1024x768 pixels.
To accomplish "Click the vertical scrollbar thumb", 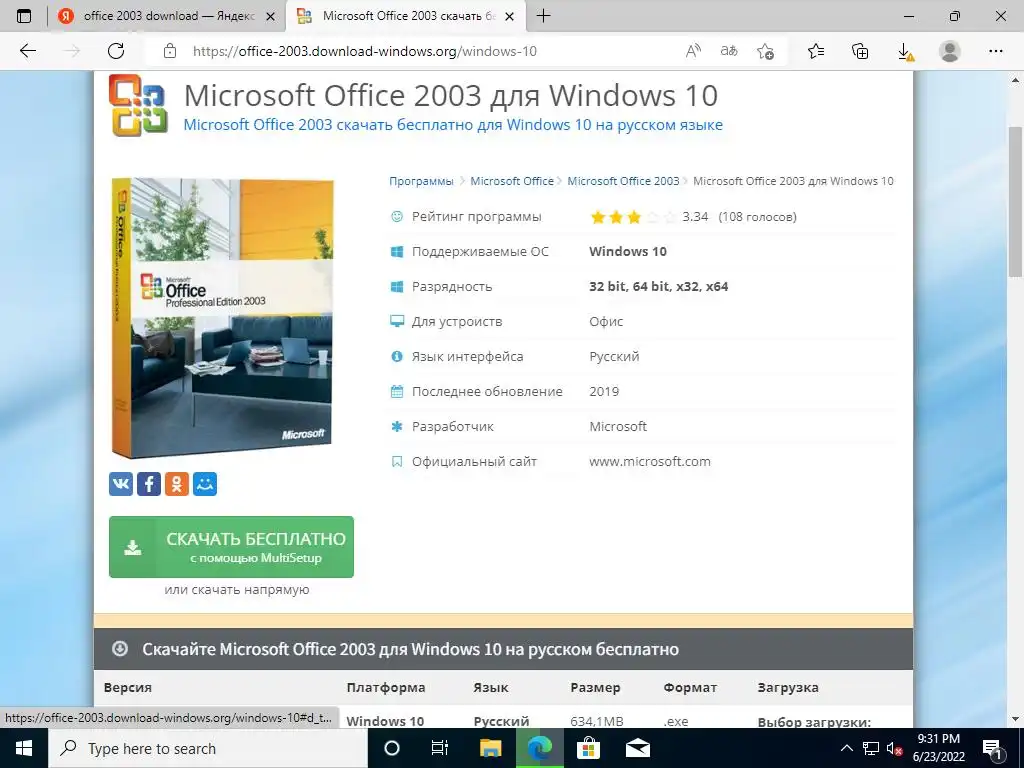I will [1015, 201].
